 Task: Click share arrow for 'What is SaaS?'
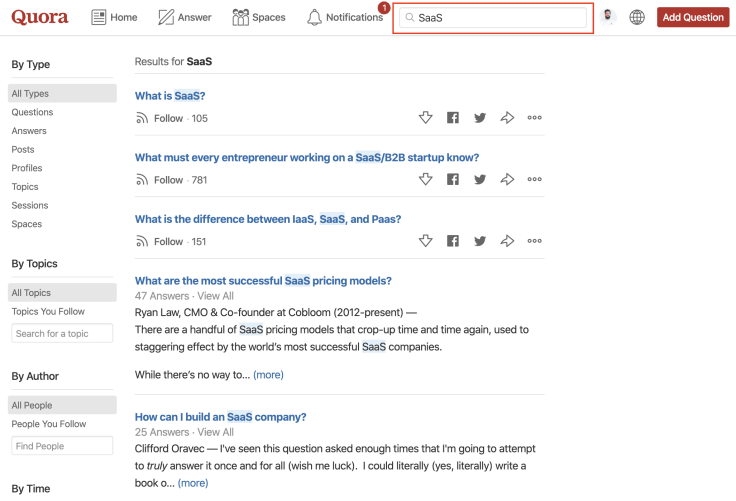pyautogui.click(x=507, y=117)
